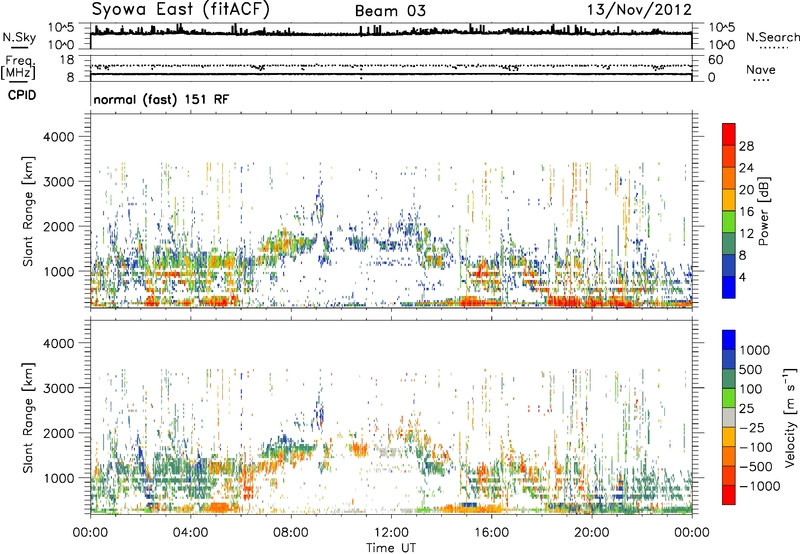Pick the yellow 16-20 dB power colorbar segment
Viewport: 800px width, 554px height.
click(729, 199)
